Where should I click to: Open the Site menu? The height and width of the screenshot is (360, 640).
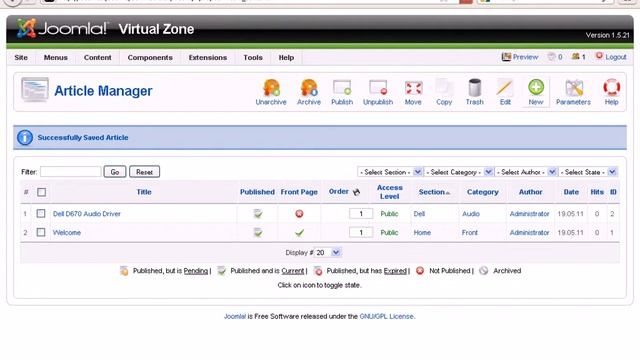tap(21, 58)
